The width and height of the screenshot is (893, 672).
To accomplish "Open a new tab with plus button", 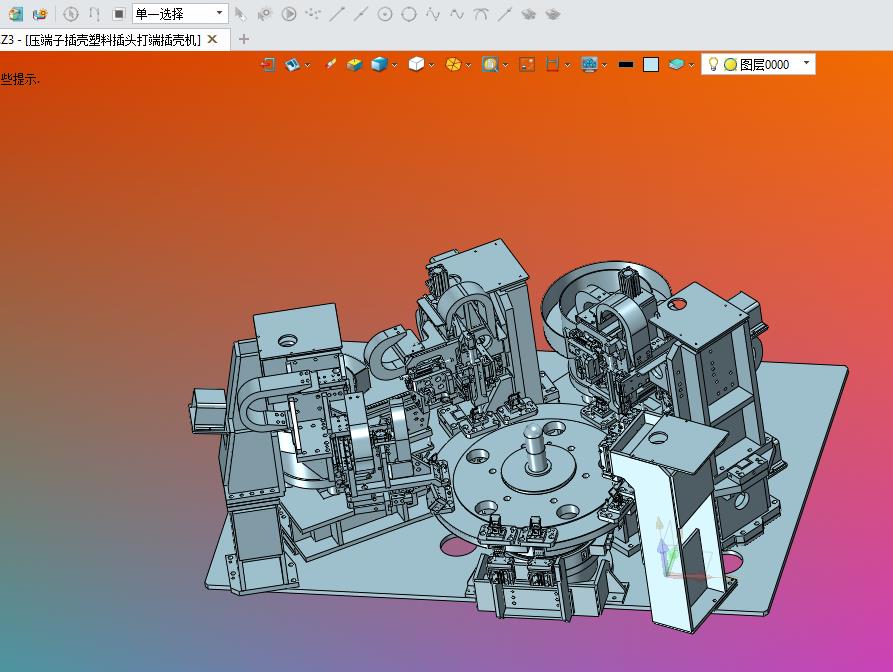I will click(x=244, y=39).
